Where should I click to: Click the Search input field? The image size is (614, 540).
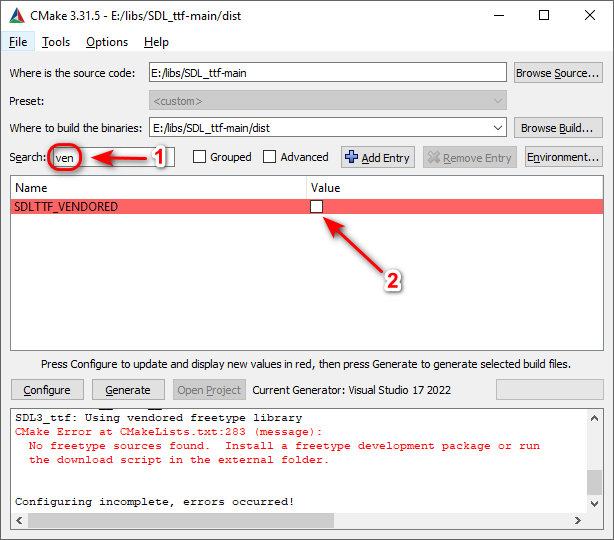[x=112, y=157]
